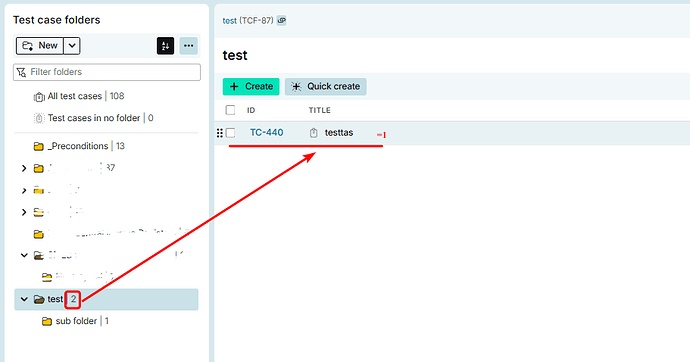Copy link icon next to TCF-87
This screenshot has width=690, height=362.
pyautogui.click(x=282, y=21)
